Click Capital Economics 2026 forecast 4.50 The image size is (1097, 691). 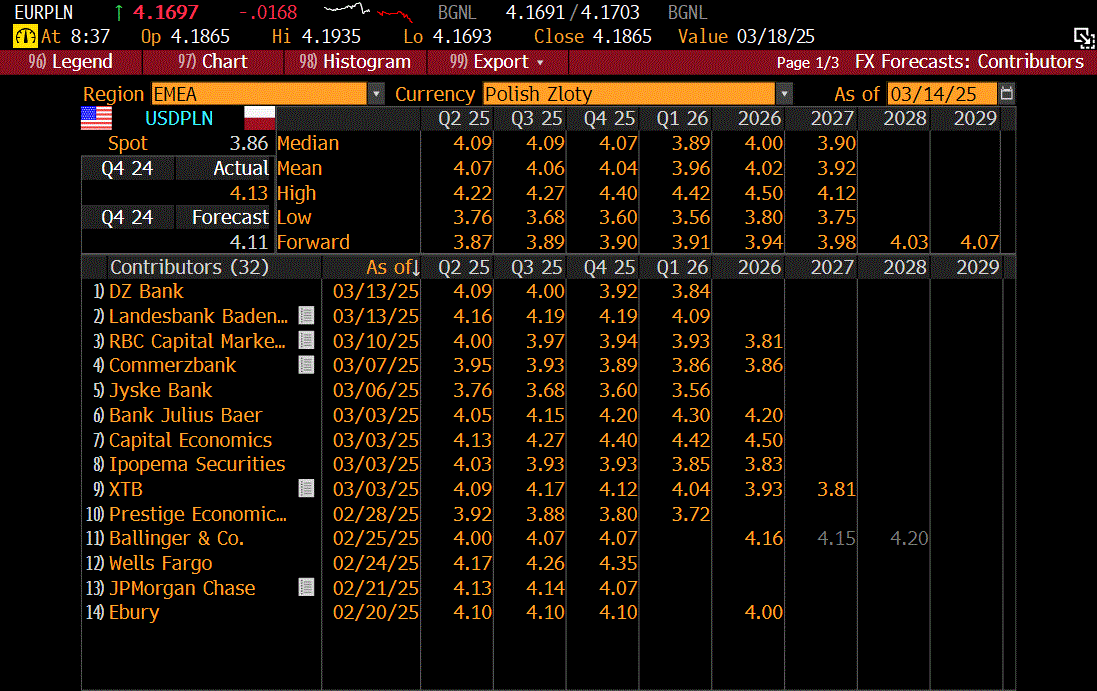click(x=763, y=440)
